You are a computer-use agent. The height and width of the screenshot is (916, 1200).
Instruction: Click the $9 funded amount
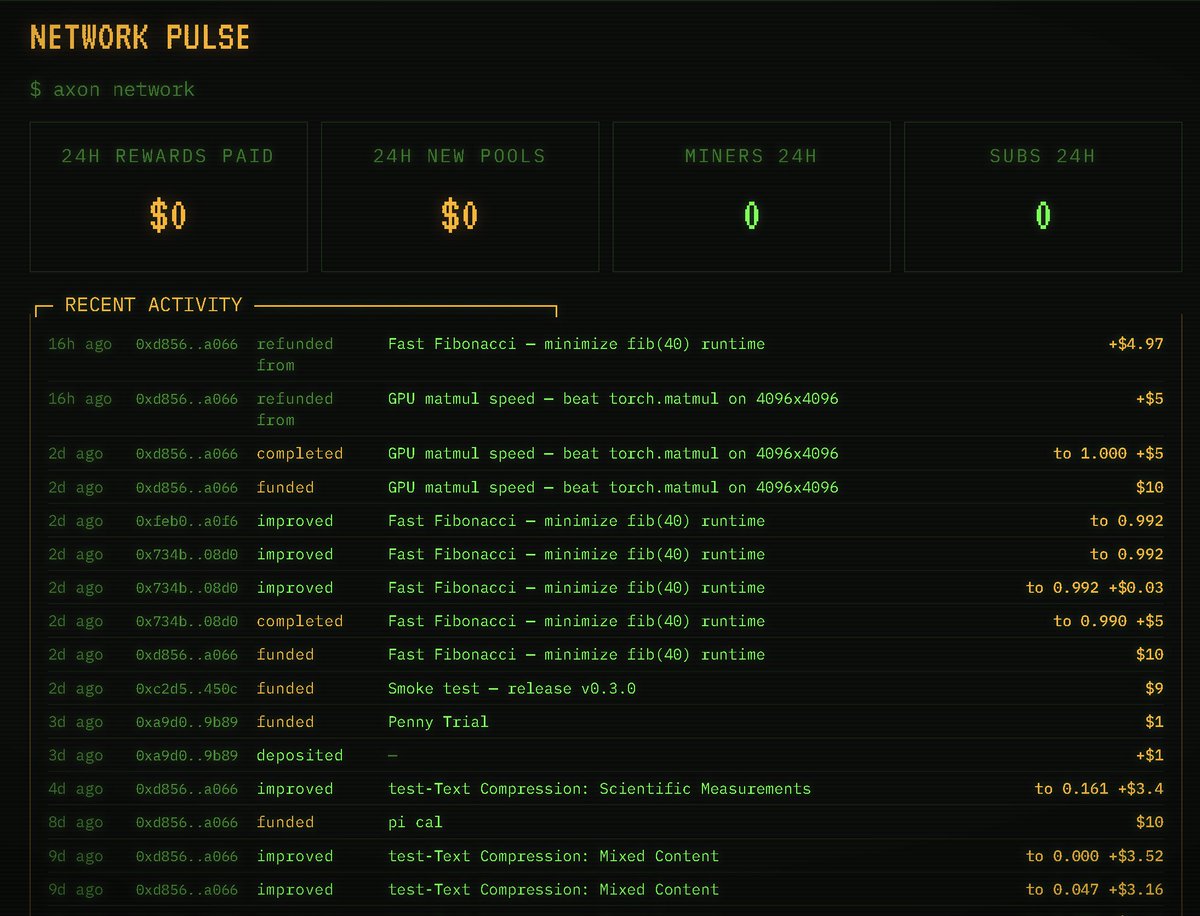click(x=1154, y=689)
